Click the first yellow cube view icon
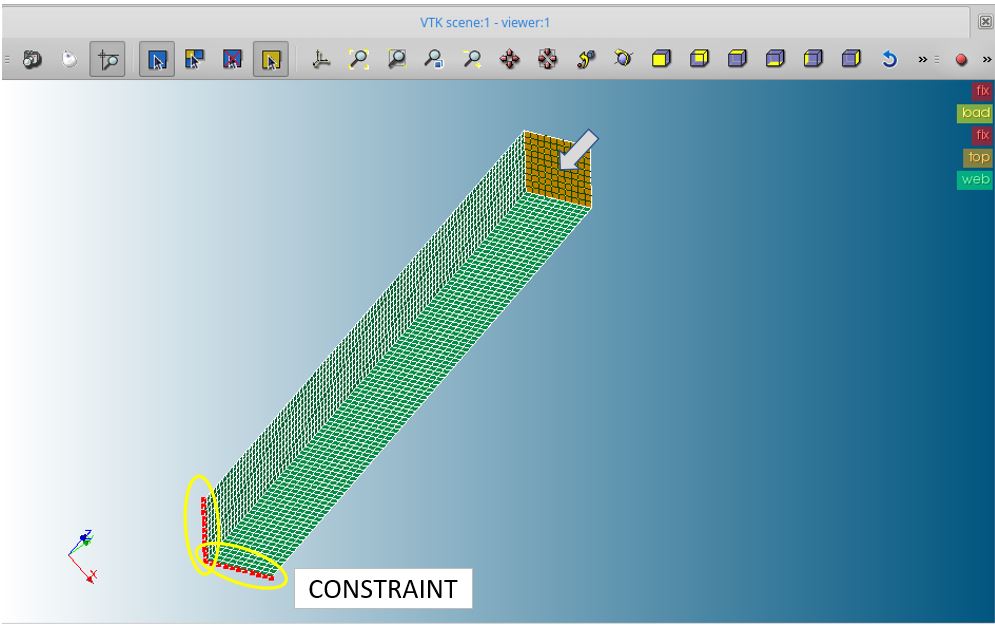 pos(661,60)
